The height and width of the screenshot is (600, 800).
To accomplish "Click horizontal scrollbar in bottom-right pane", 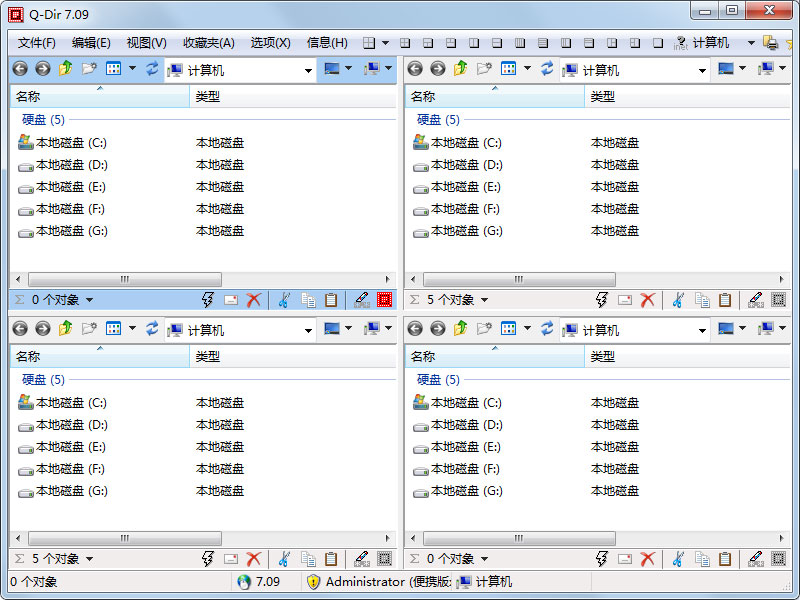I will pos(519,538).
